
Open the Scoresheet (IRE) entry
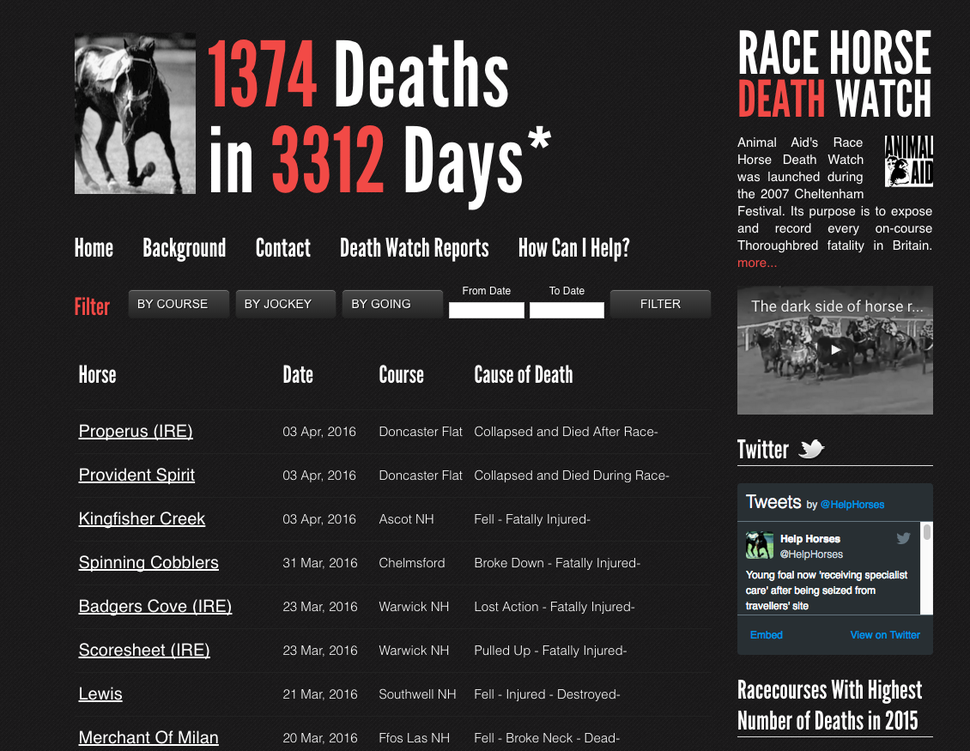click(x=144, y=650)
